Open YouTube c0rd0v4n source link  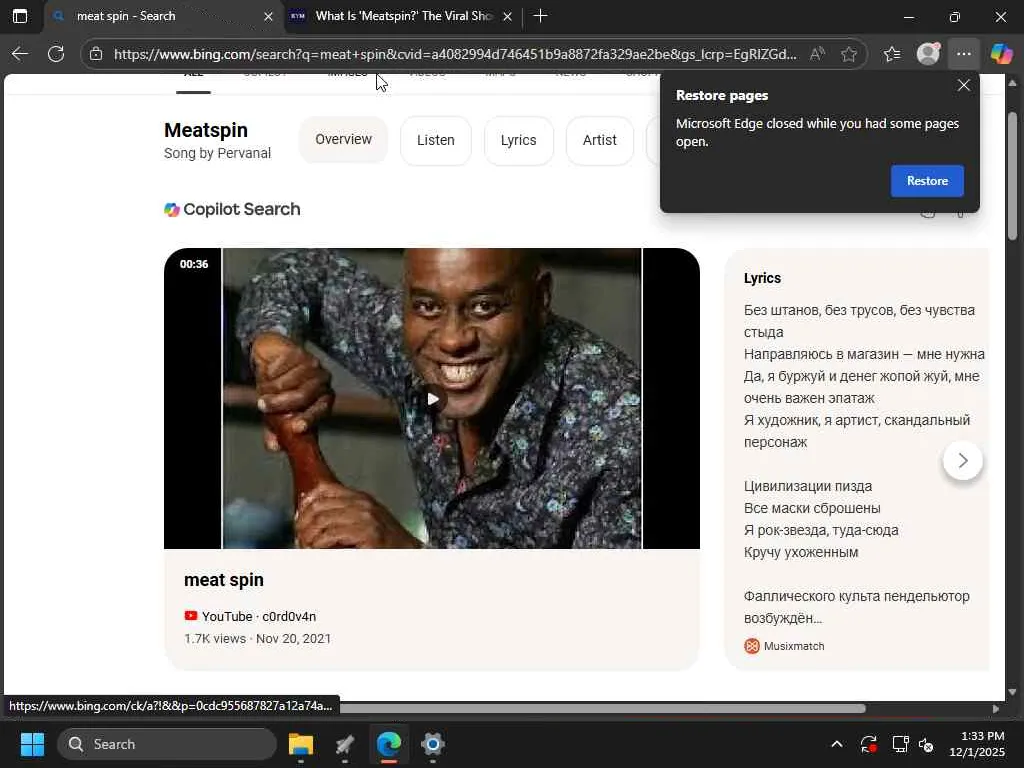pyautogui.click(x=259, y=616)
